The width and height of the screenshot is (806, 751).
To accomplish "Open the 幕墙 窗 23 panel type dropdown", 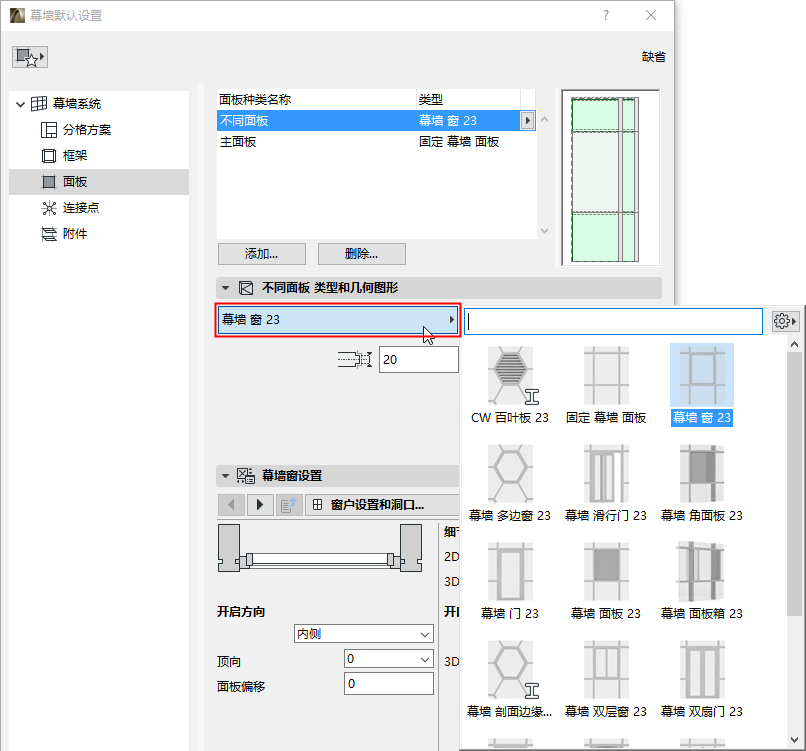I will [x=338, y=321].
